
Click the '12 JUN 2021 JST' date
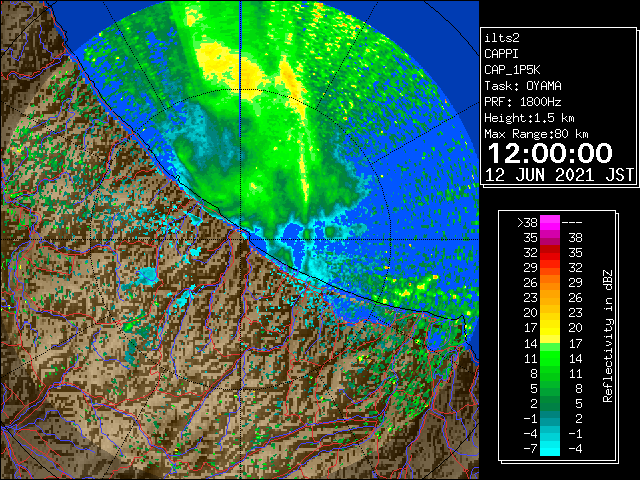tap(560, 175)
